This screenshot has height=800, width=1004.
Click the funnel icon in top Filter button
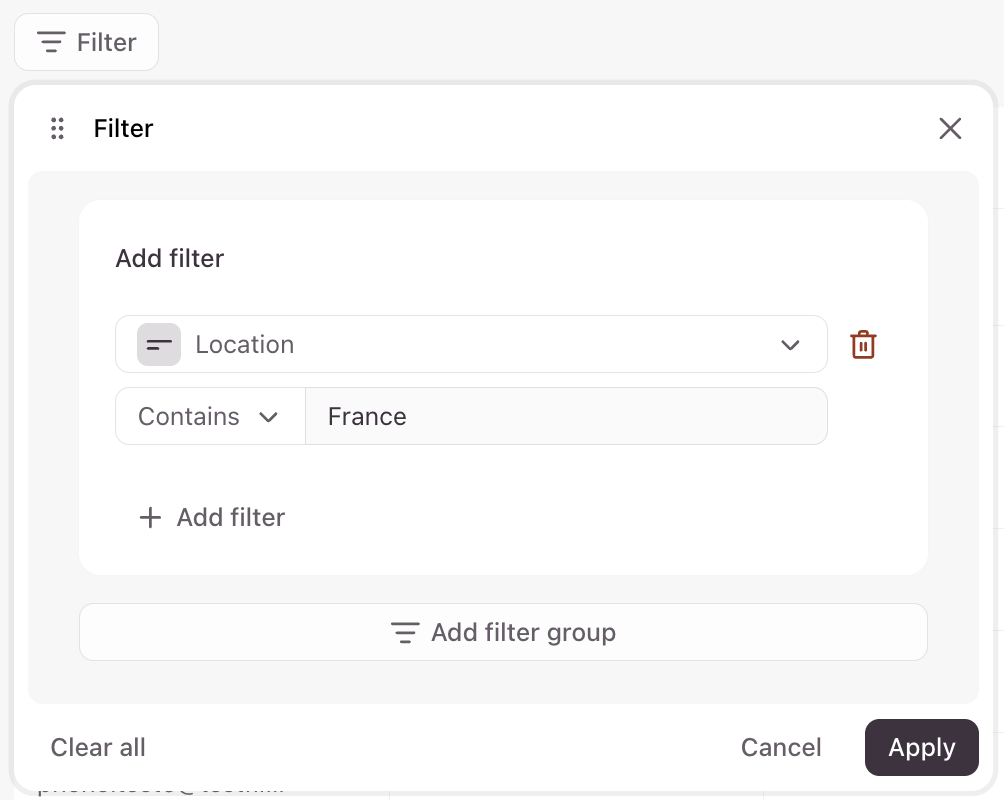[51, 42]
